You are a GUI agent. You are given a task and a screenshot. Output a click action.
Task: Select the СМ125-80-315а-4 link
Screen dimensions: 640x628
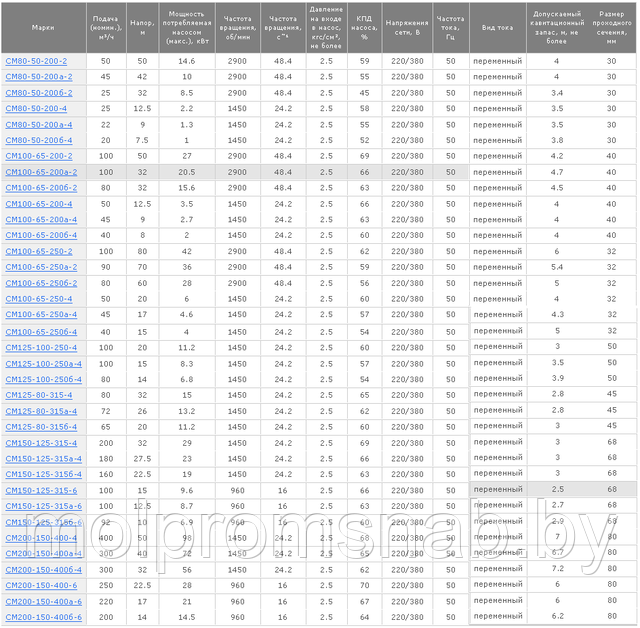point(41,411)
